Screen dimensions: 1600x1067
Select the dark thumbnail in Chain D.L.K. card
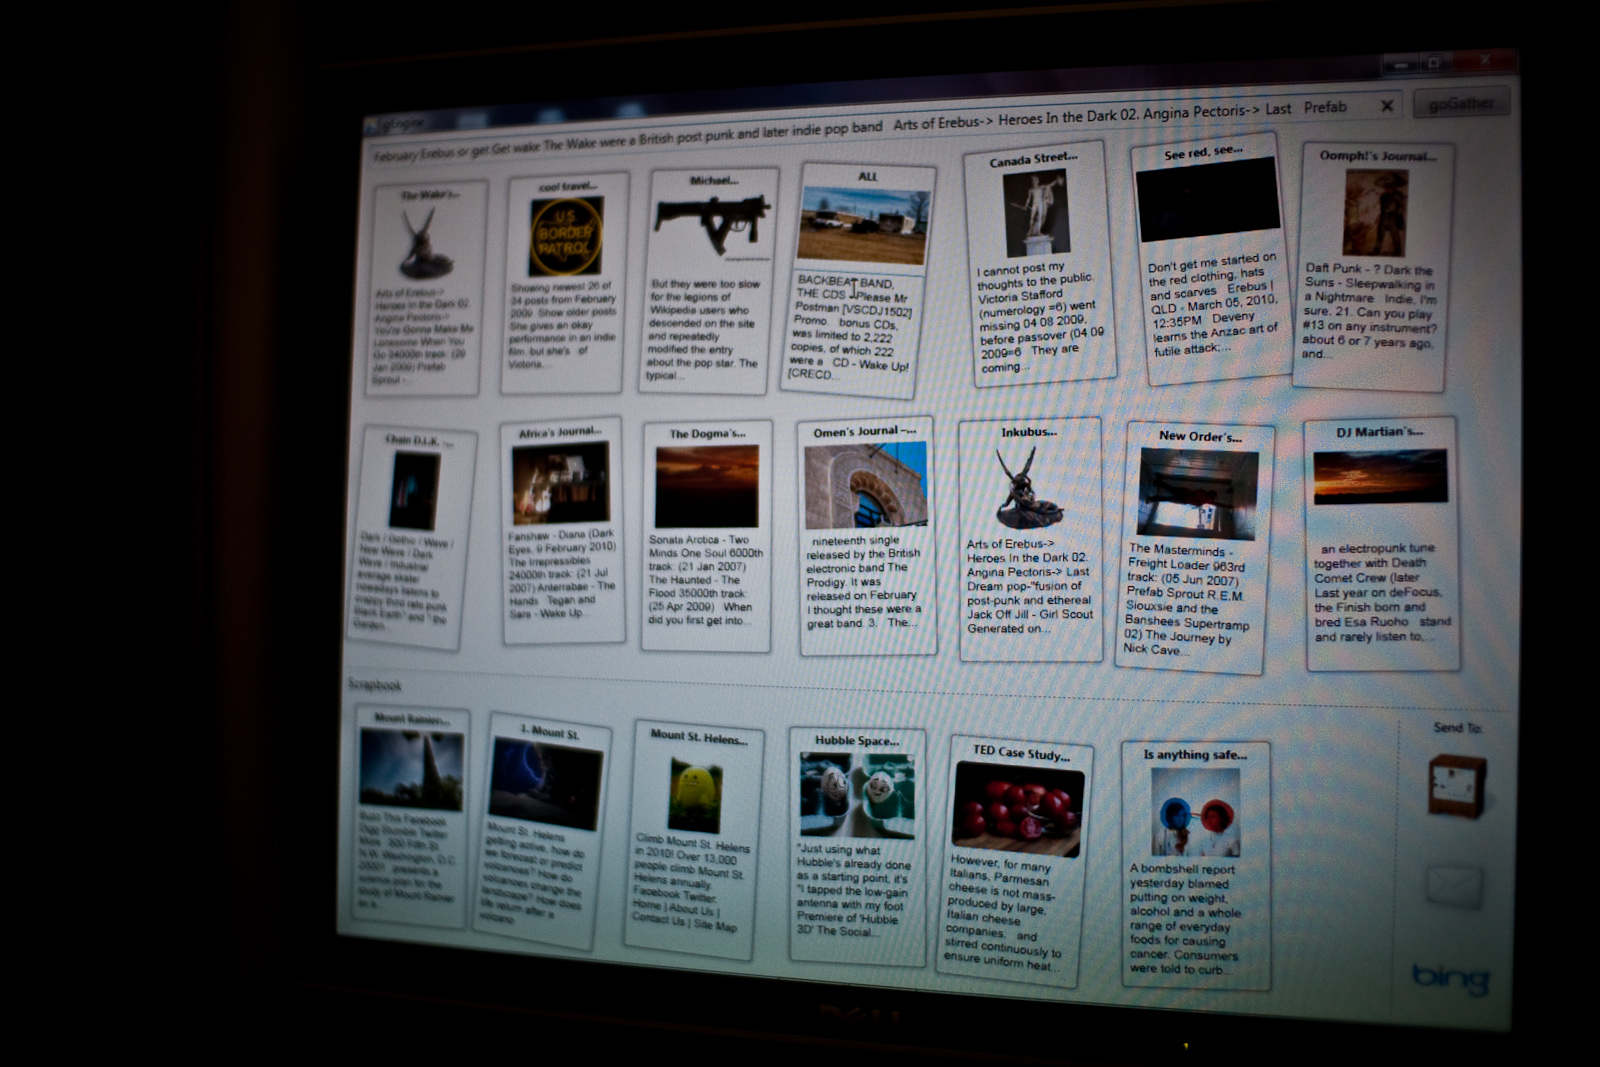coord(414,490)
